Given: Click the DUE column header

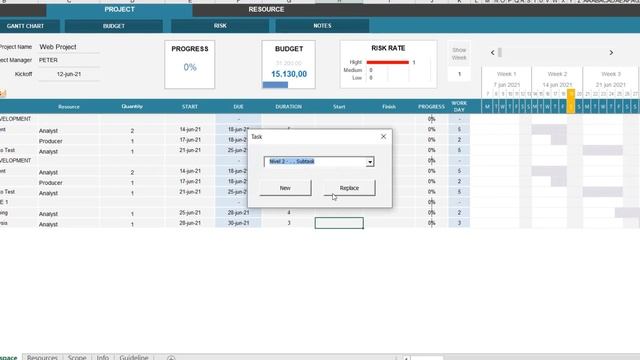Looking at the screenshot, I should (238, 107).
